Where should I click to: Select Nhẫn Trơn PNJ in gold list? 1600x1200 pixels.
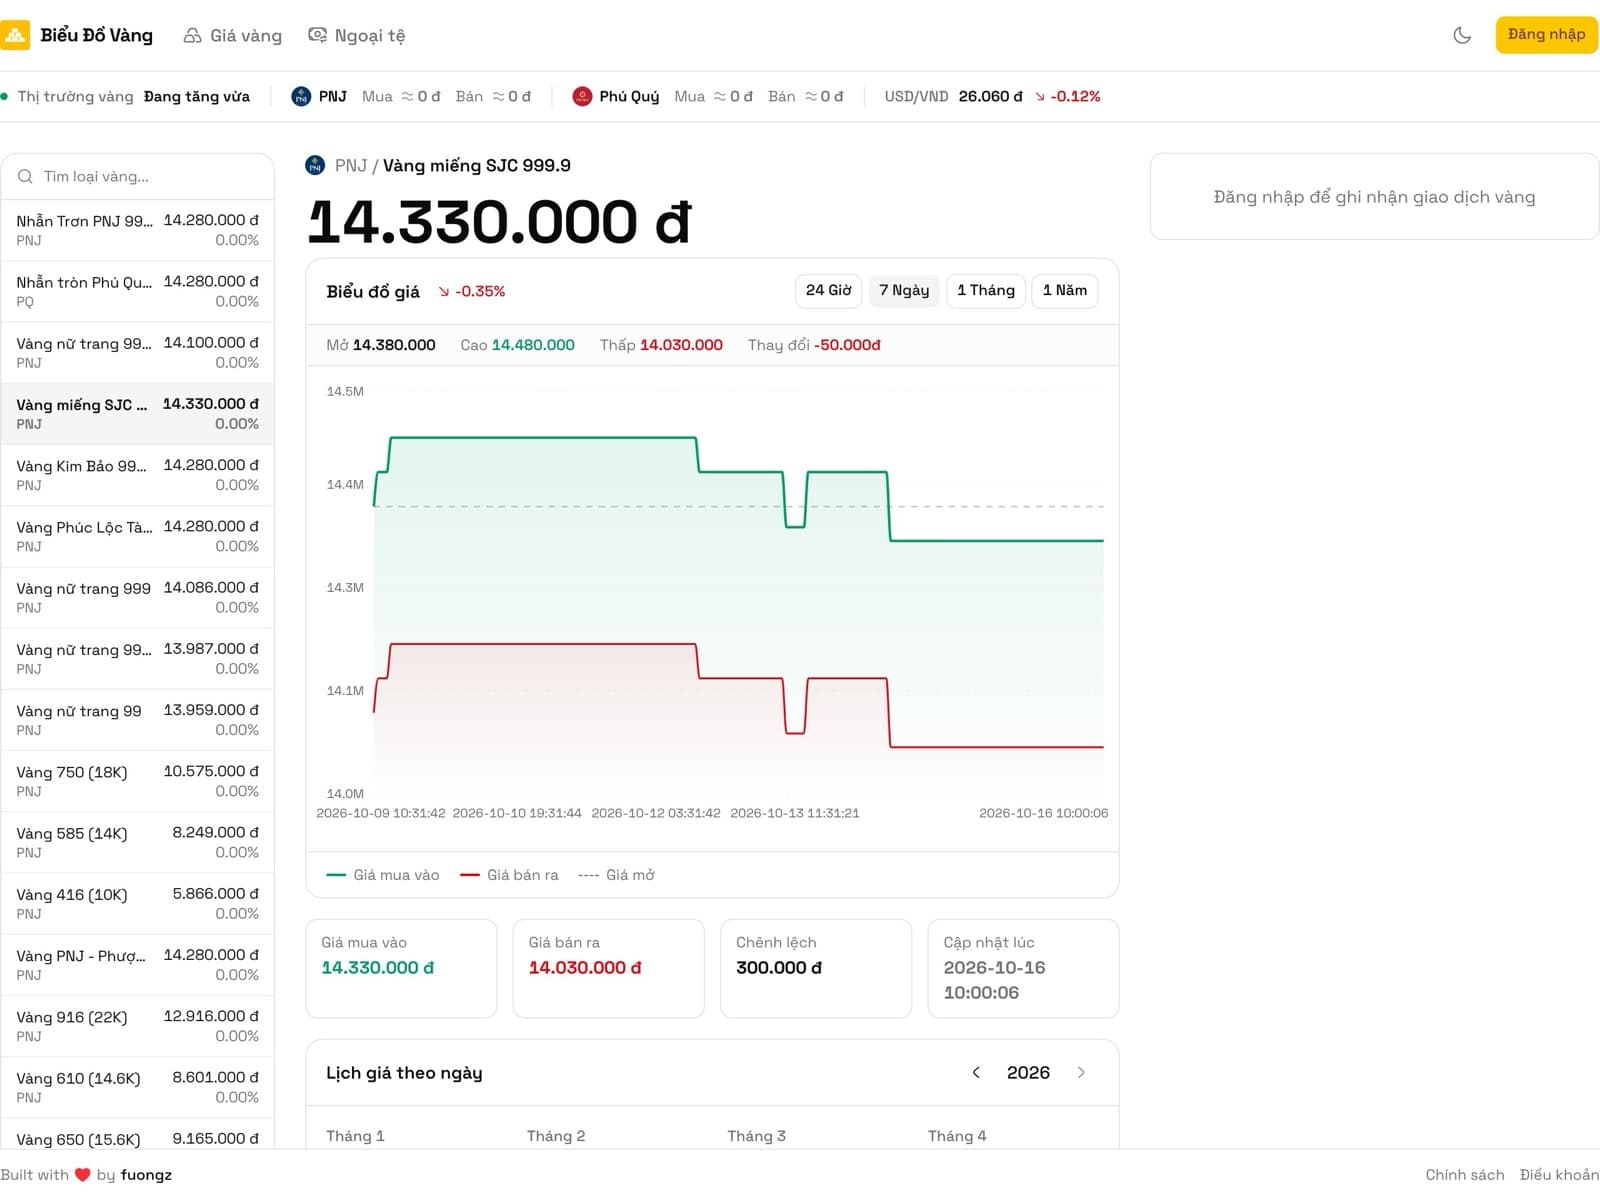point(138,230)
